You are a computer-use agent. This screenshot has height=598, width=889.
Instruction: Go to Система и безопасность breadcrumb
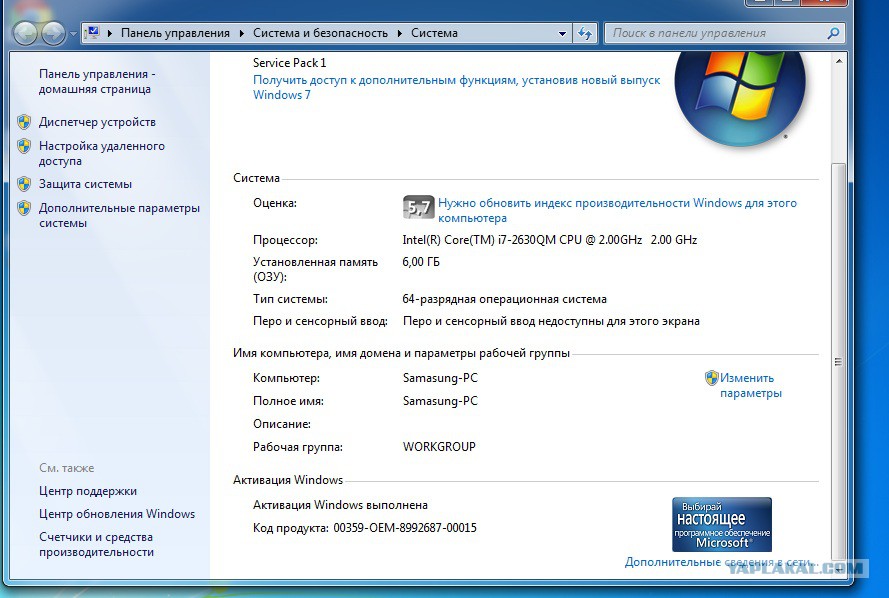click(320, 33)
